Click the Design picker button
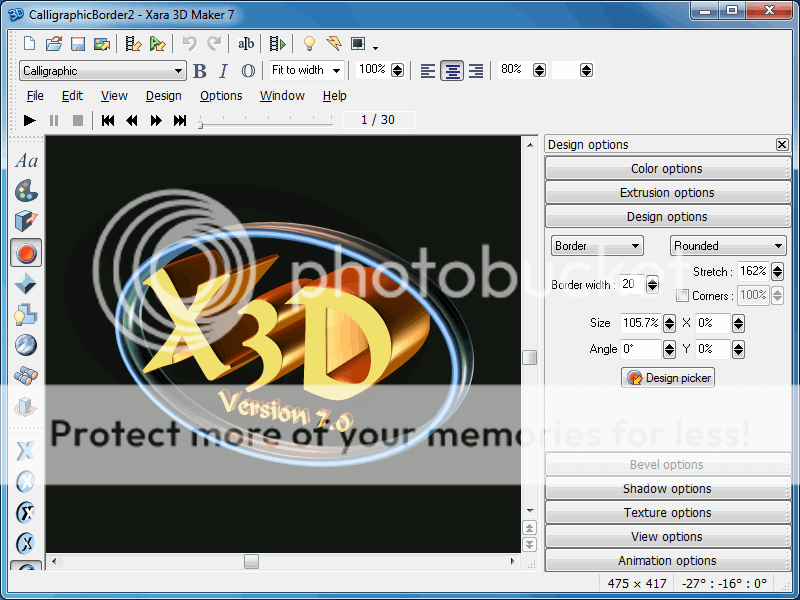 (668, 378)
